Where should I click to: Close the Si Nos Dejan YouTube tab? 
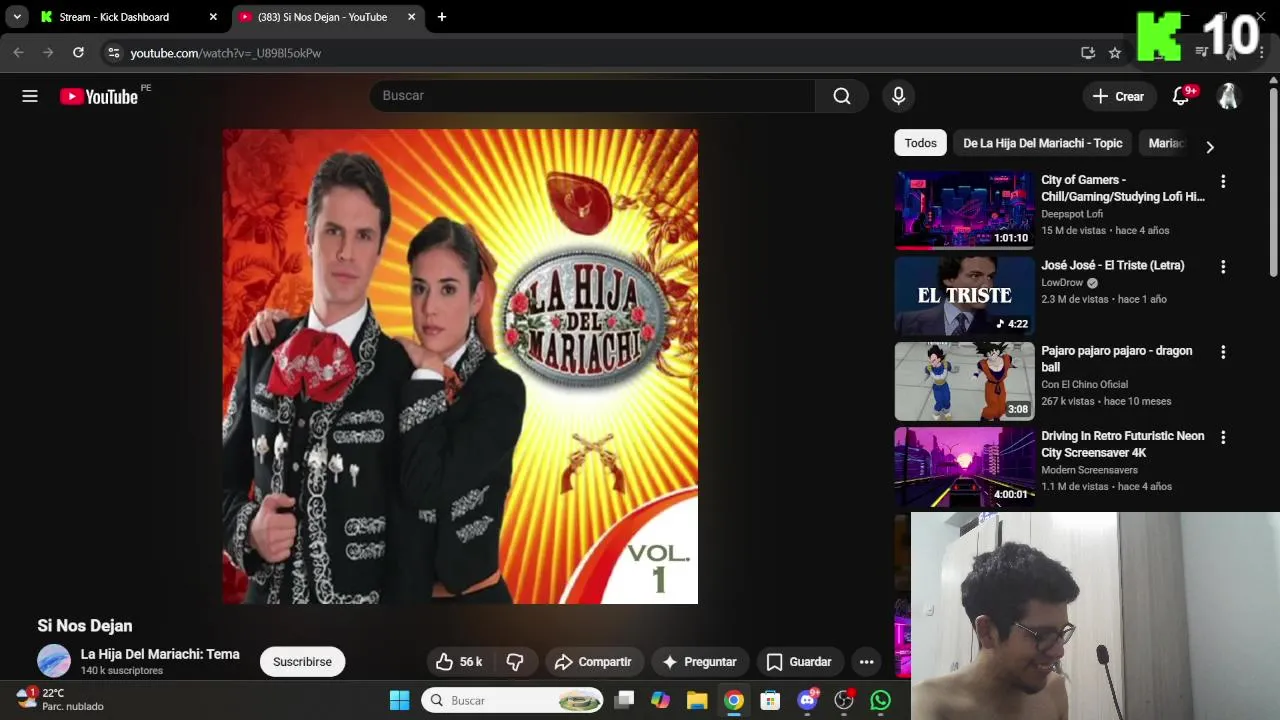[x=412, y=17]
